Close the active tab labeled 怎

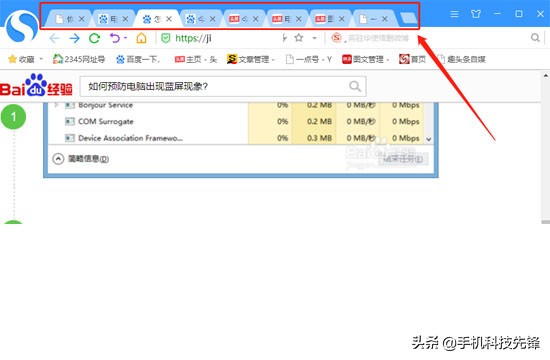[169, 19]
